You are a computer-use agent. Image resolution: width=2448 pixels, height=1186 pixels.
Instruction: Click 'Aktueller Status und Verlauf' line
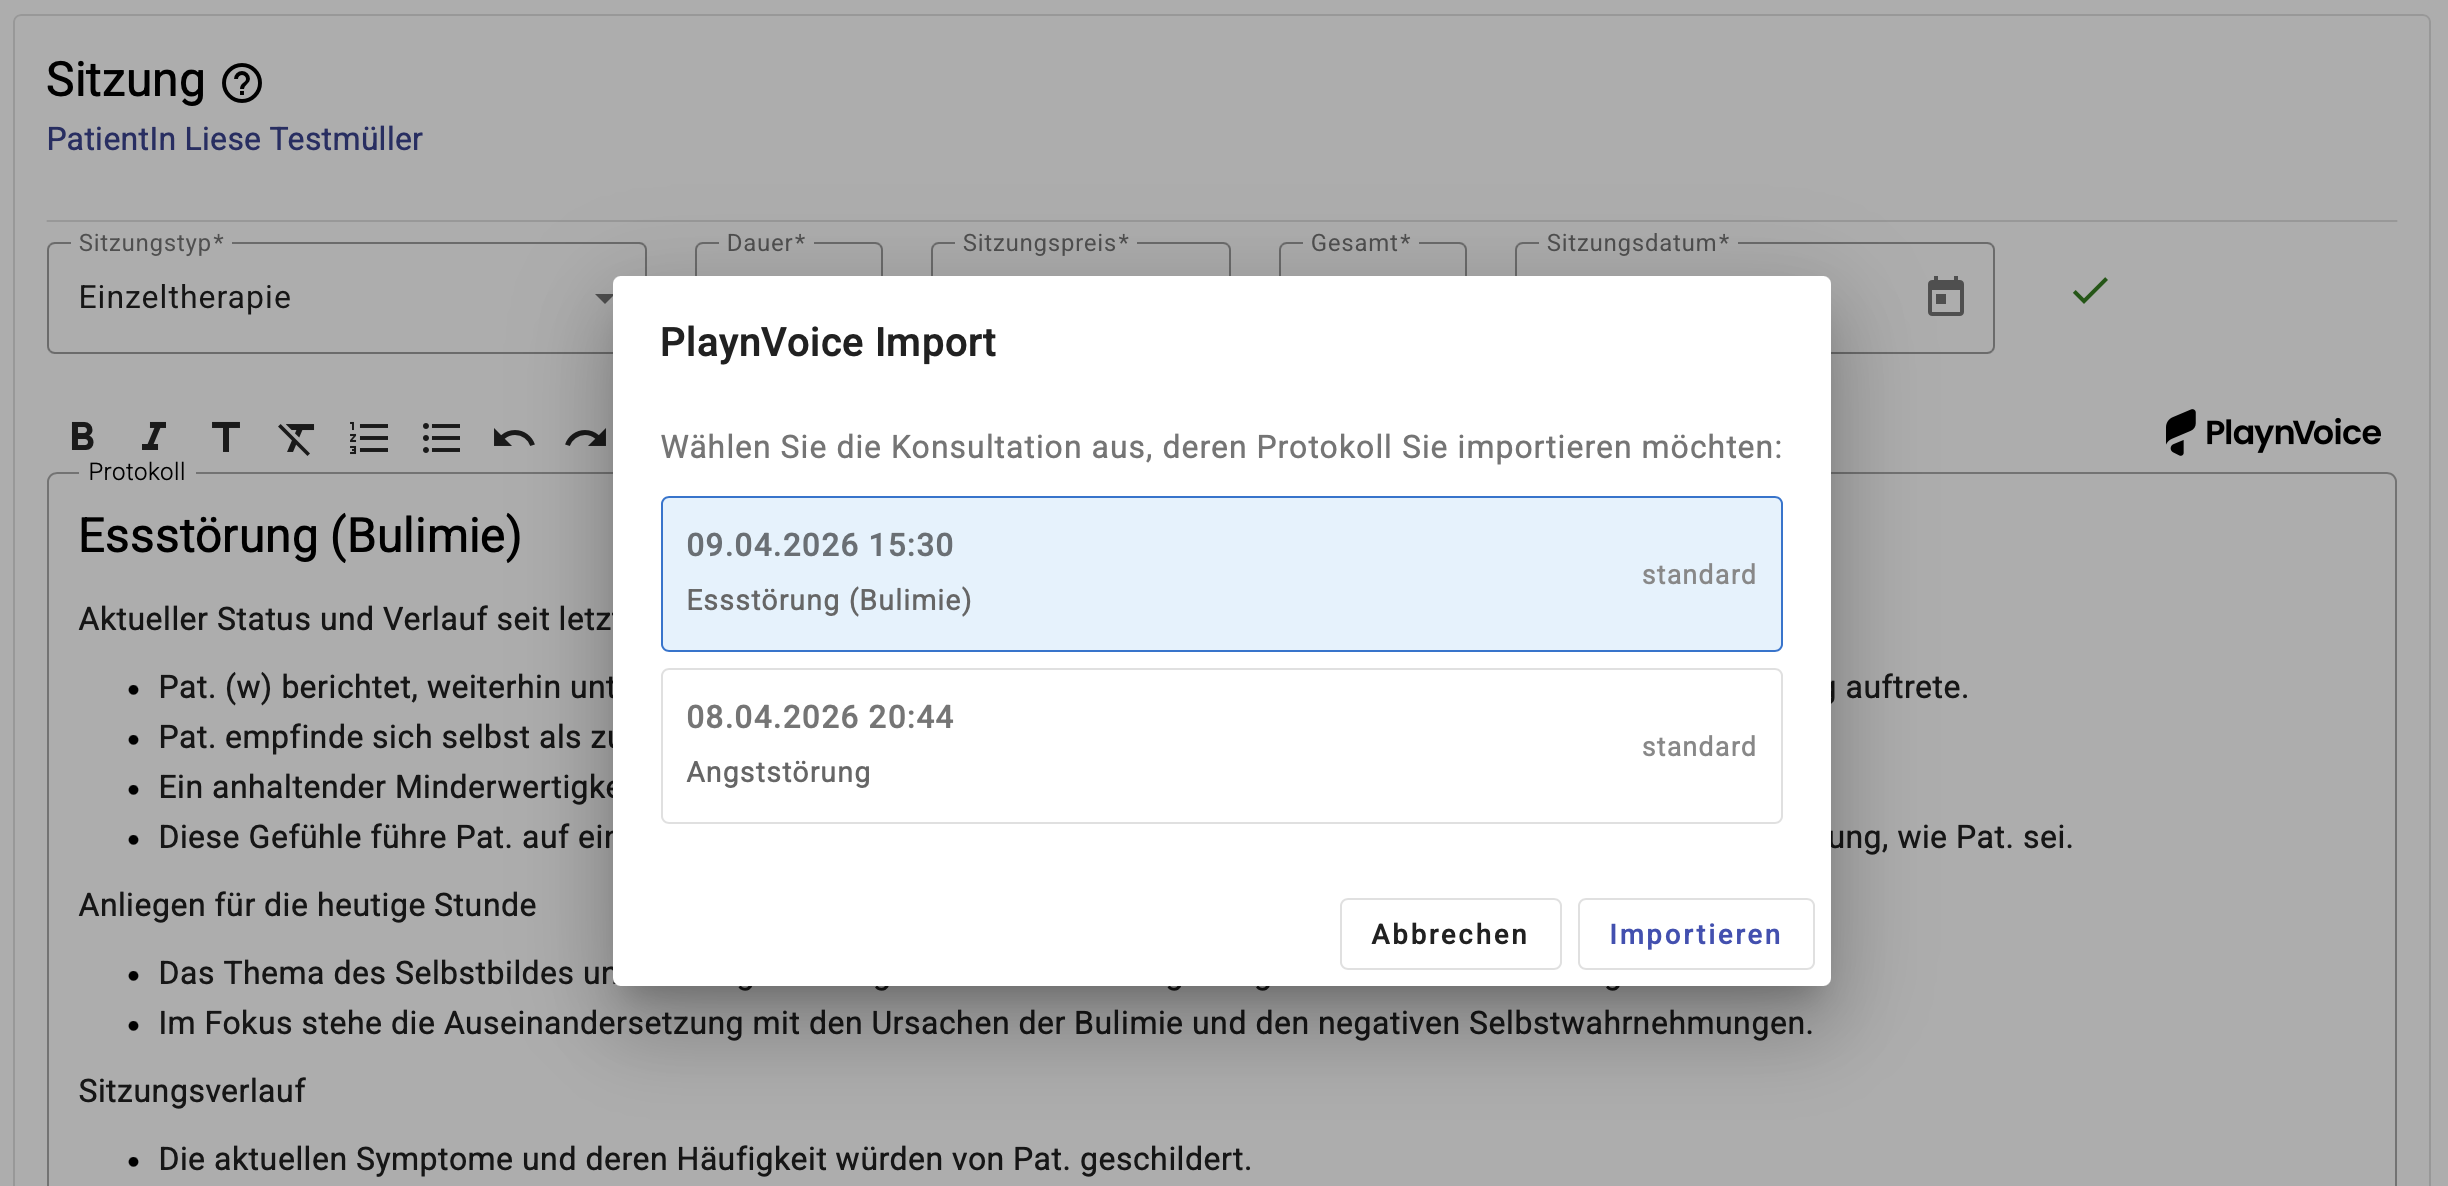(345, 619)
